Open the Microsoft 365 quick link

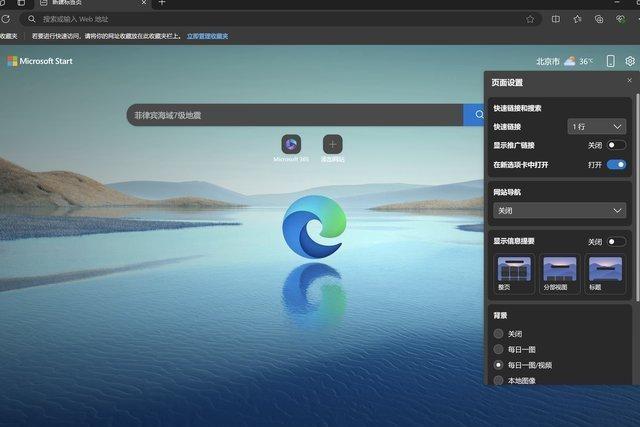point(291,148)
